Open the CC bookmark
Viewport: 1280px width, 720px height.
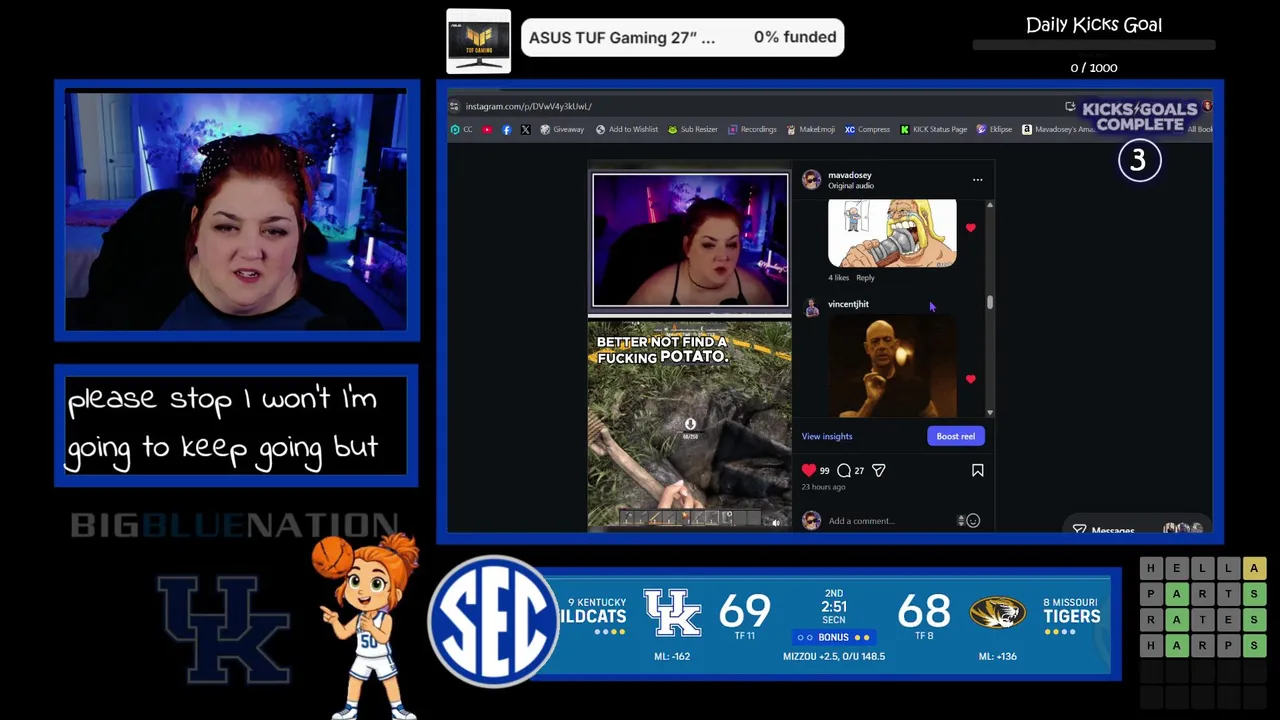click(461, 129)
